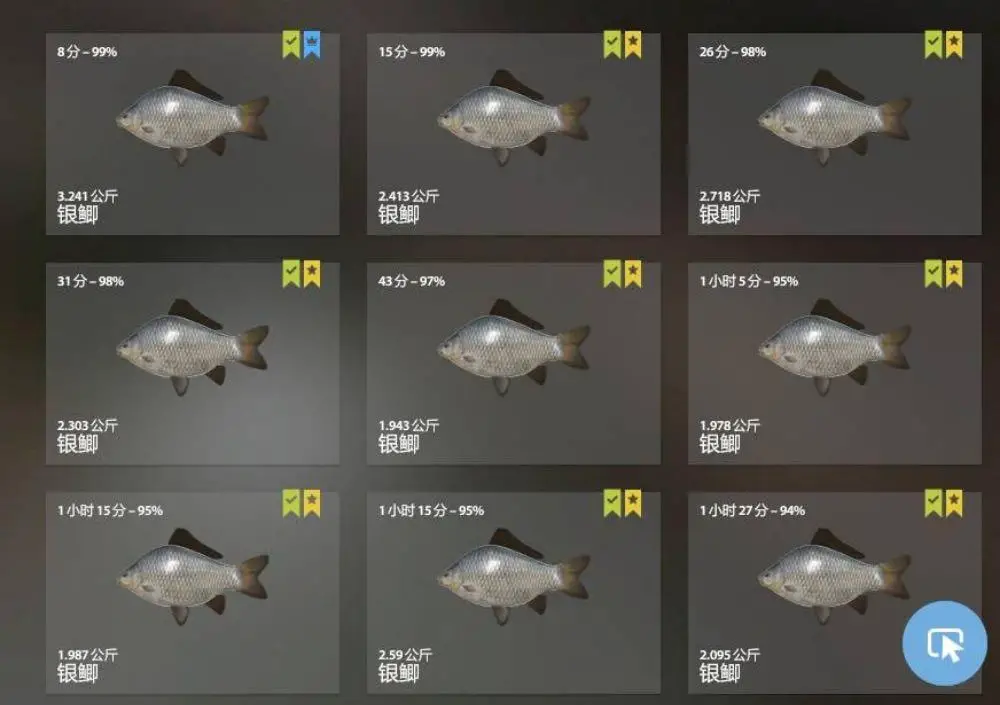Click the blue crown badge on 3.241 kg fish
Screen dimensions: 1000x705
point(312,45)
